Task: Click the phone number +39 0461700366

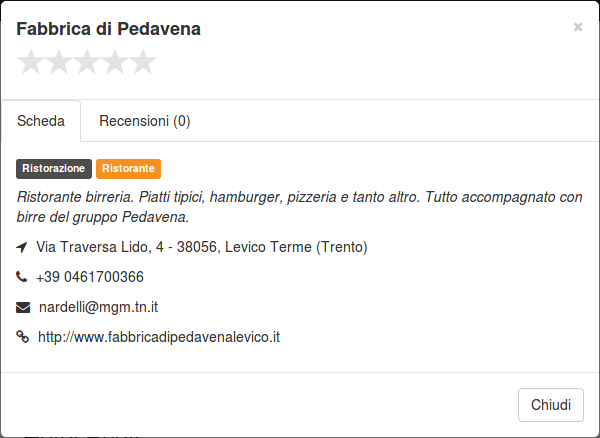Action: 90,277
